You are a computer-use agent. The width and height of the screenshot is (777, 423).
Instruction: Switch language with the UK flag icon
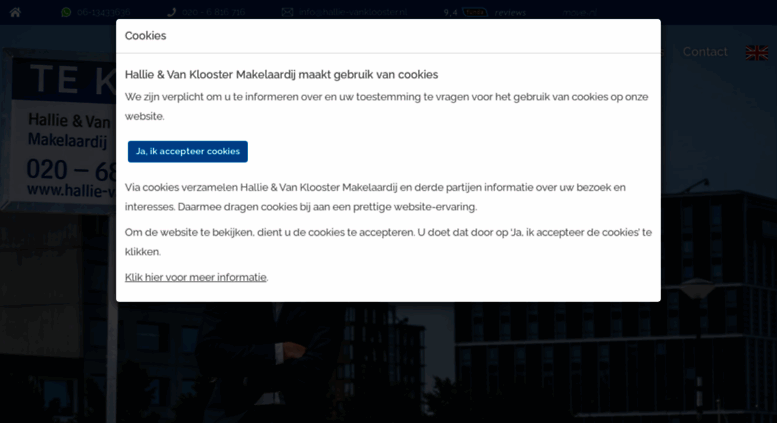pos(757,53)
